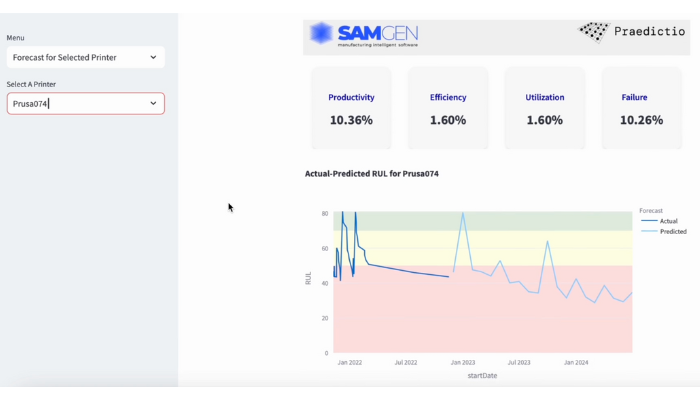The height and width of the screenshot is (400, 700).
Task: Click the 'Actual-Predicted RUL for Prusa074' chart title
Action: [371, 174]
